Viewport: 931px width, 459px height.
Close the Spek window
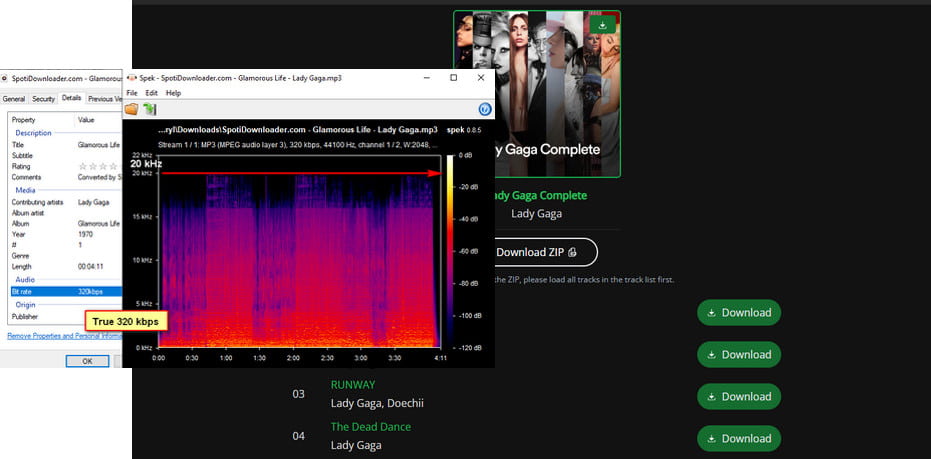tap(481, 78)
